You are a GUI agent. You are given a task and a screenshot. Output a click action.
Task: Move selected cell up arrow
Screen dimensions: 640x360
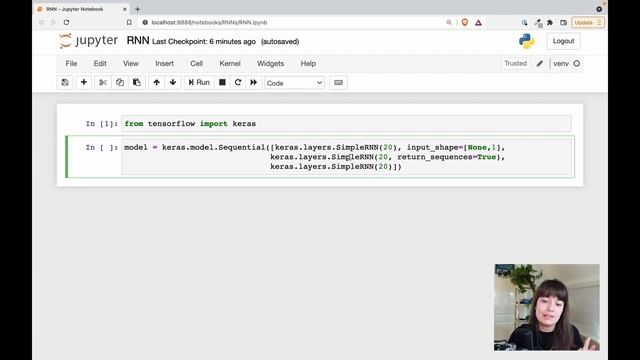156,82
